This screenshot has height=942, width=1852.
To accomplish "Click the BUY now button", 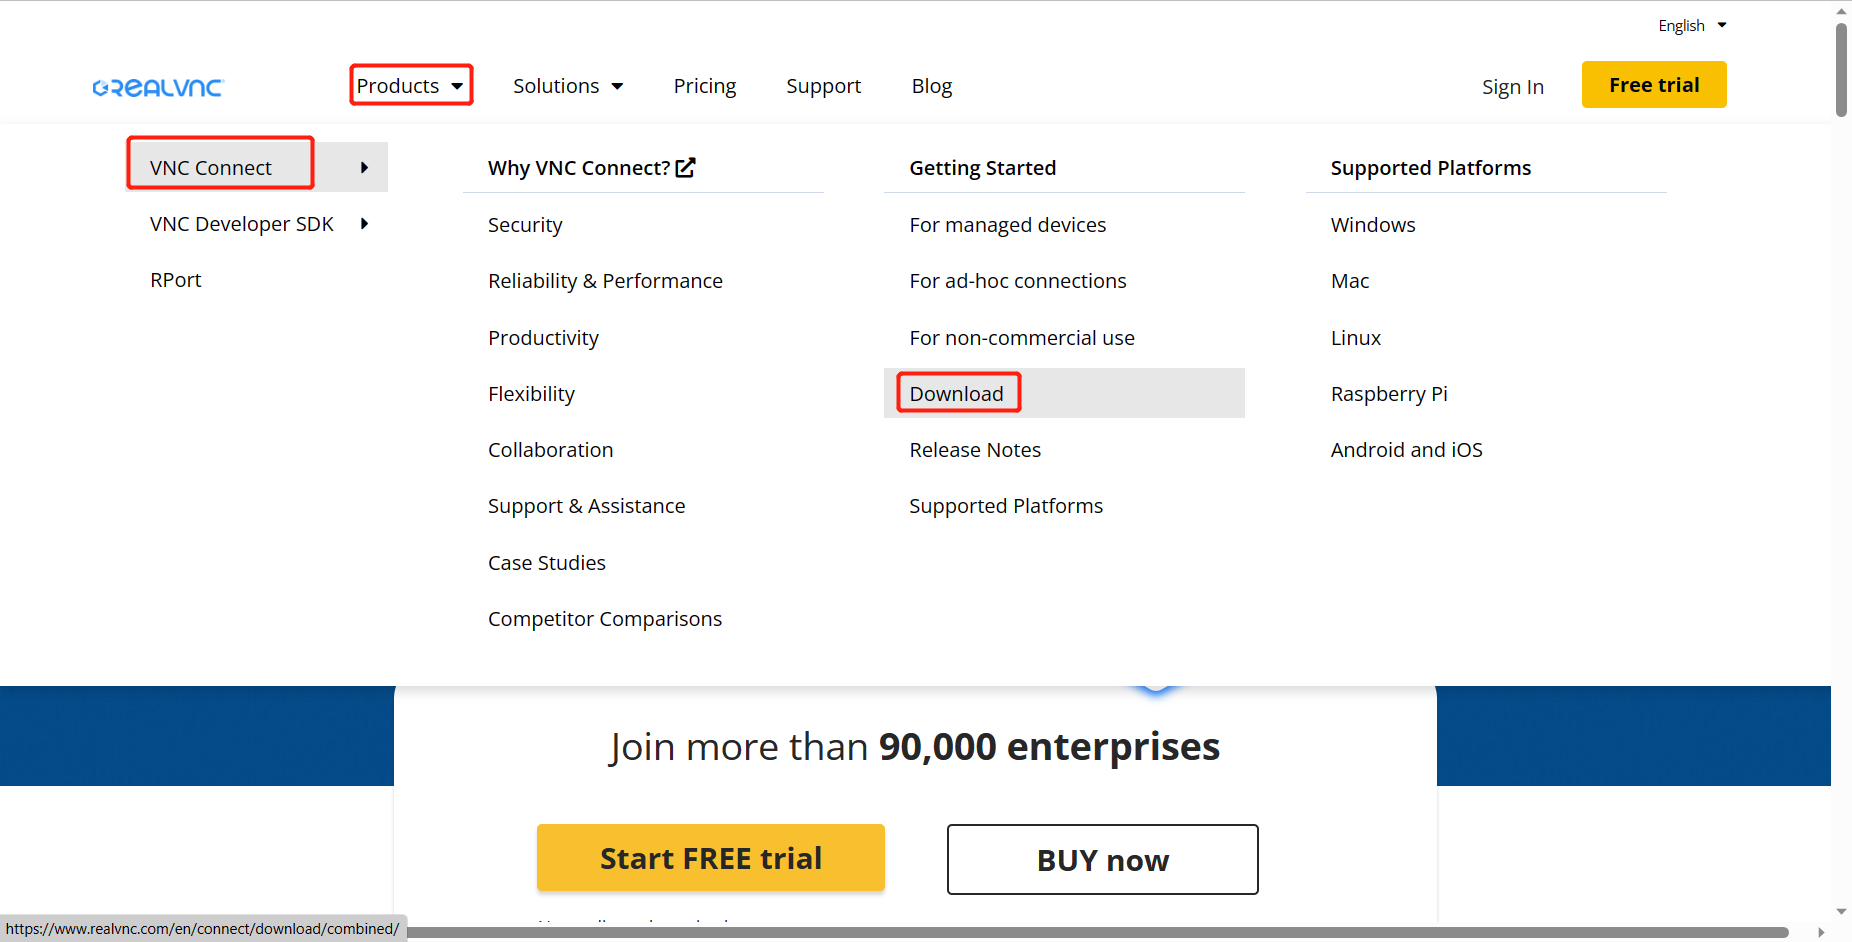I will tap(1103, 860).
